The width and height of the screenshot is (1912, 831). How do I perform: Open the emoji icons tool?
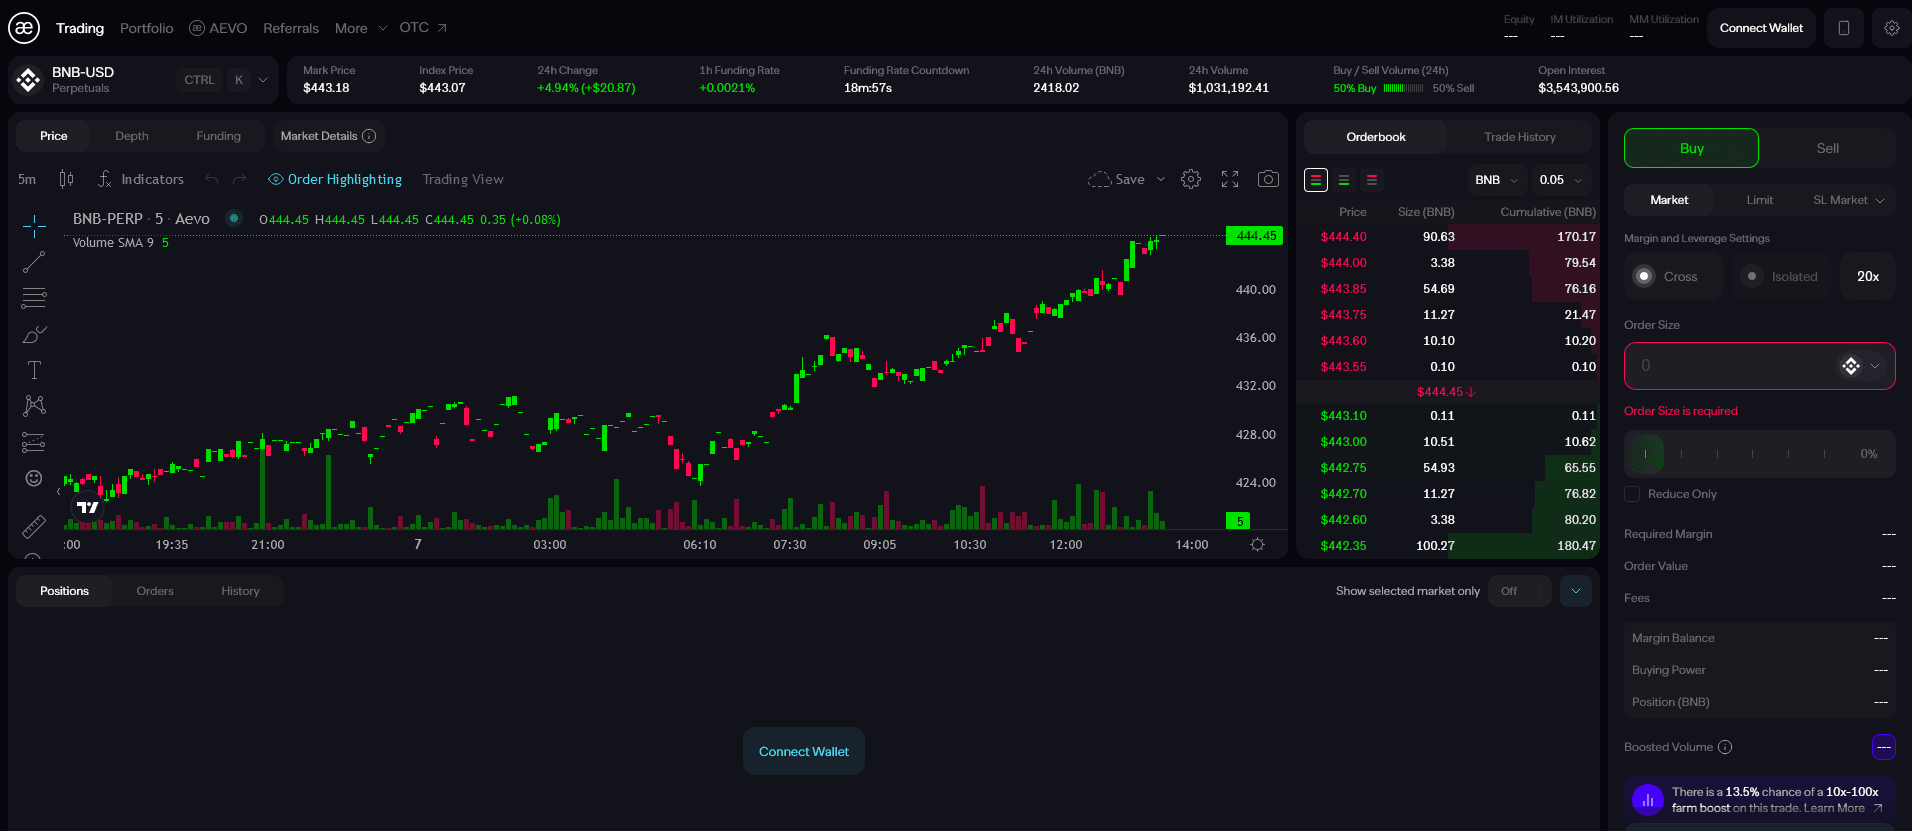tap(34, 478)
